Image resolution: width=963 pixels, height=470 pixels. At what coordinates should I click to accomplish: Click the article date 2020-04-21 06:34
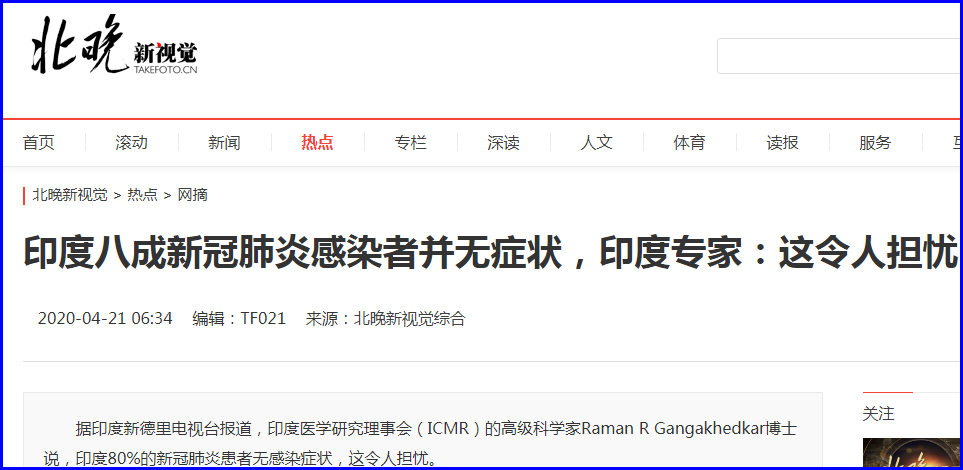pyautogui.click(x=105, y=318)
